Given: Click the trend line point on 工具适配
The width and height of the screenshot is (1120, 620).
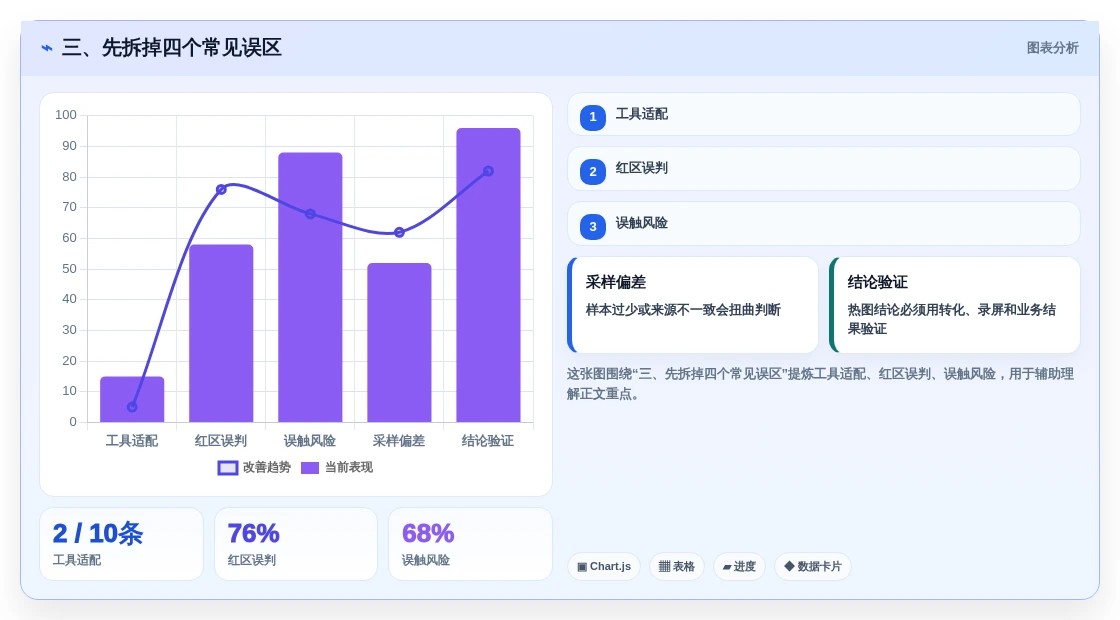Looking at the screenshot, I should point(132,407).
